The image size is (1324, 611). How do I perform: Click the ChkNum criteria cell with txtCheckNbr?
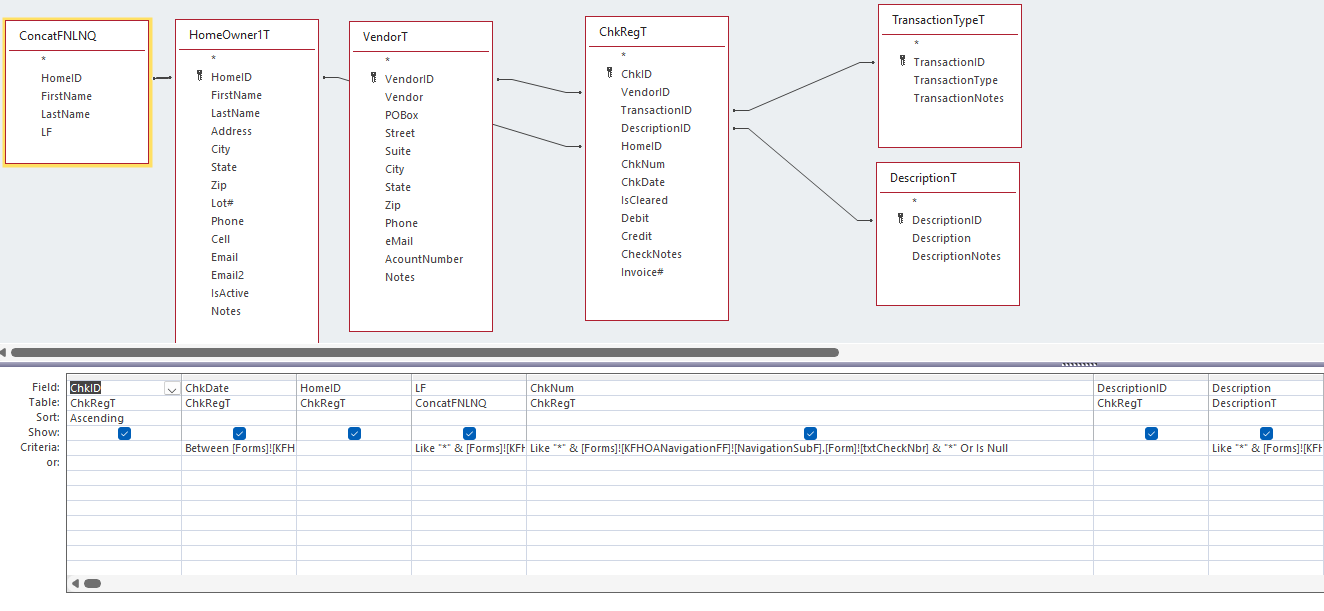(x=810, y=448)
